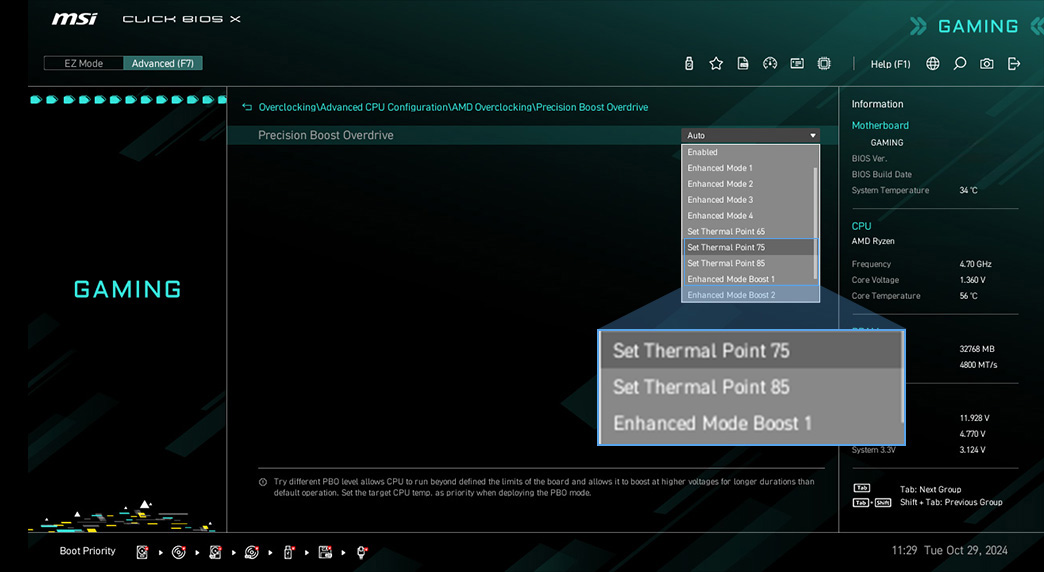
Task: Click the CPU chip icon in toolbar
Action: 824,63
